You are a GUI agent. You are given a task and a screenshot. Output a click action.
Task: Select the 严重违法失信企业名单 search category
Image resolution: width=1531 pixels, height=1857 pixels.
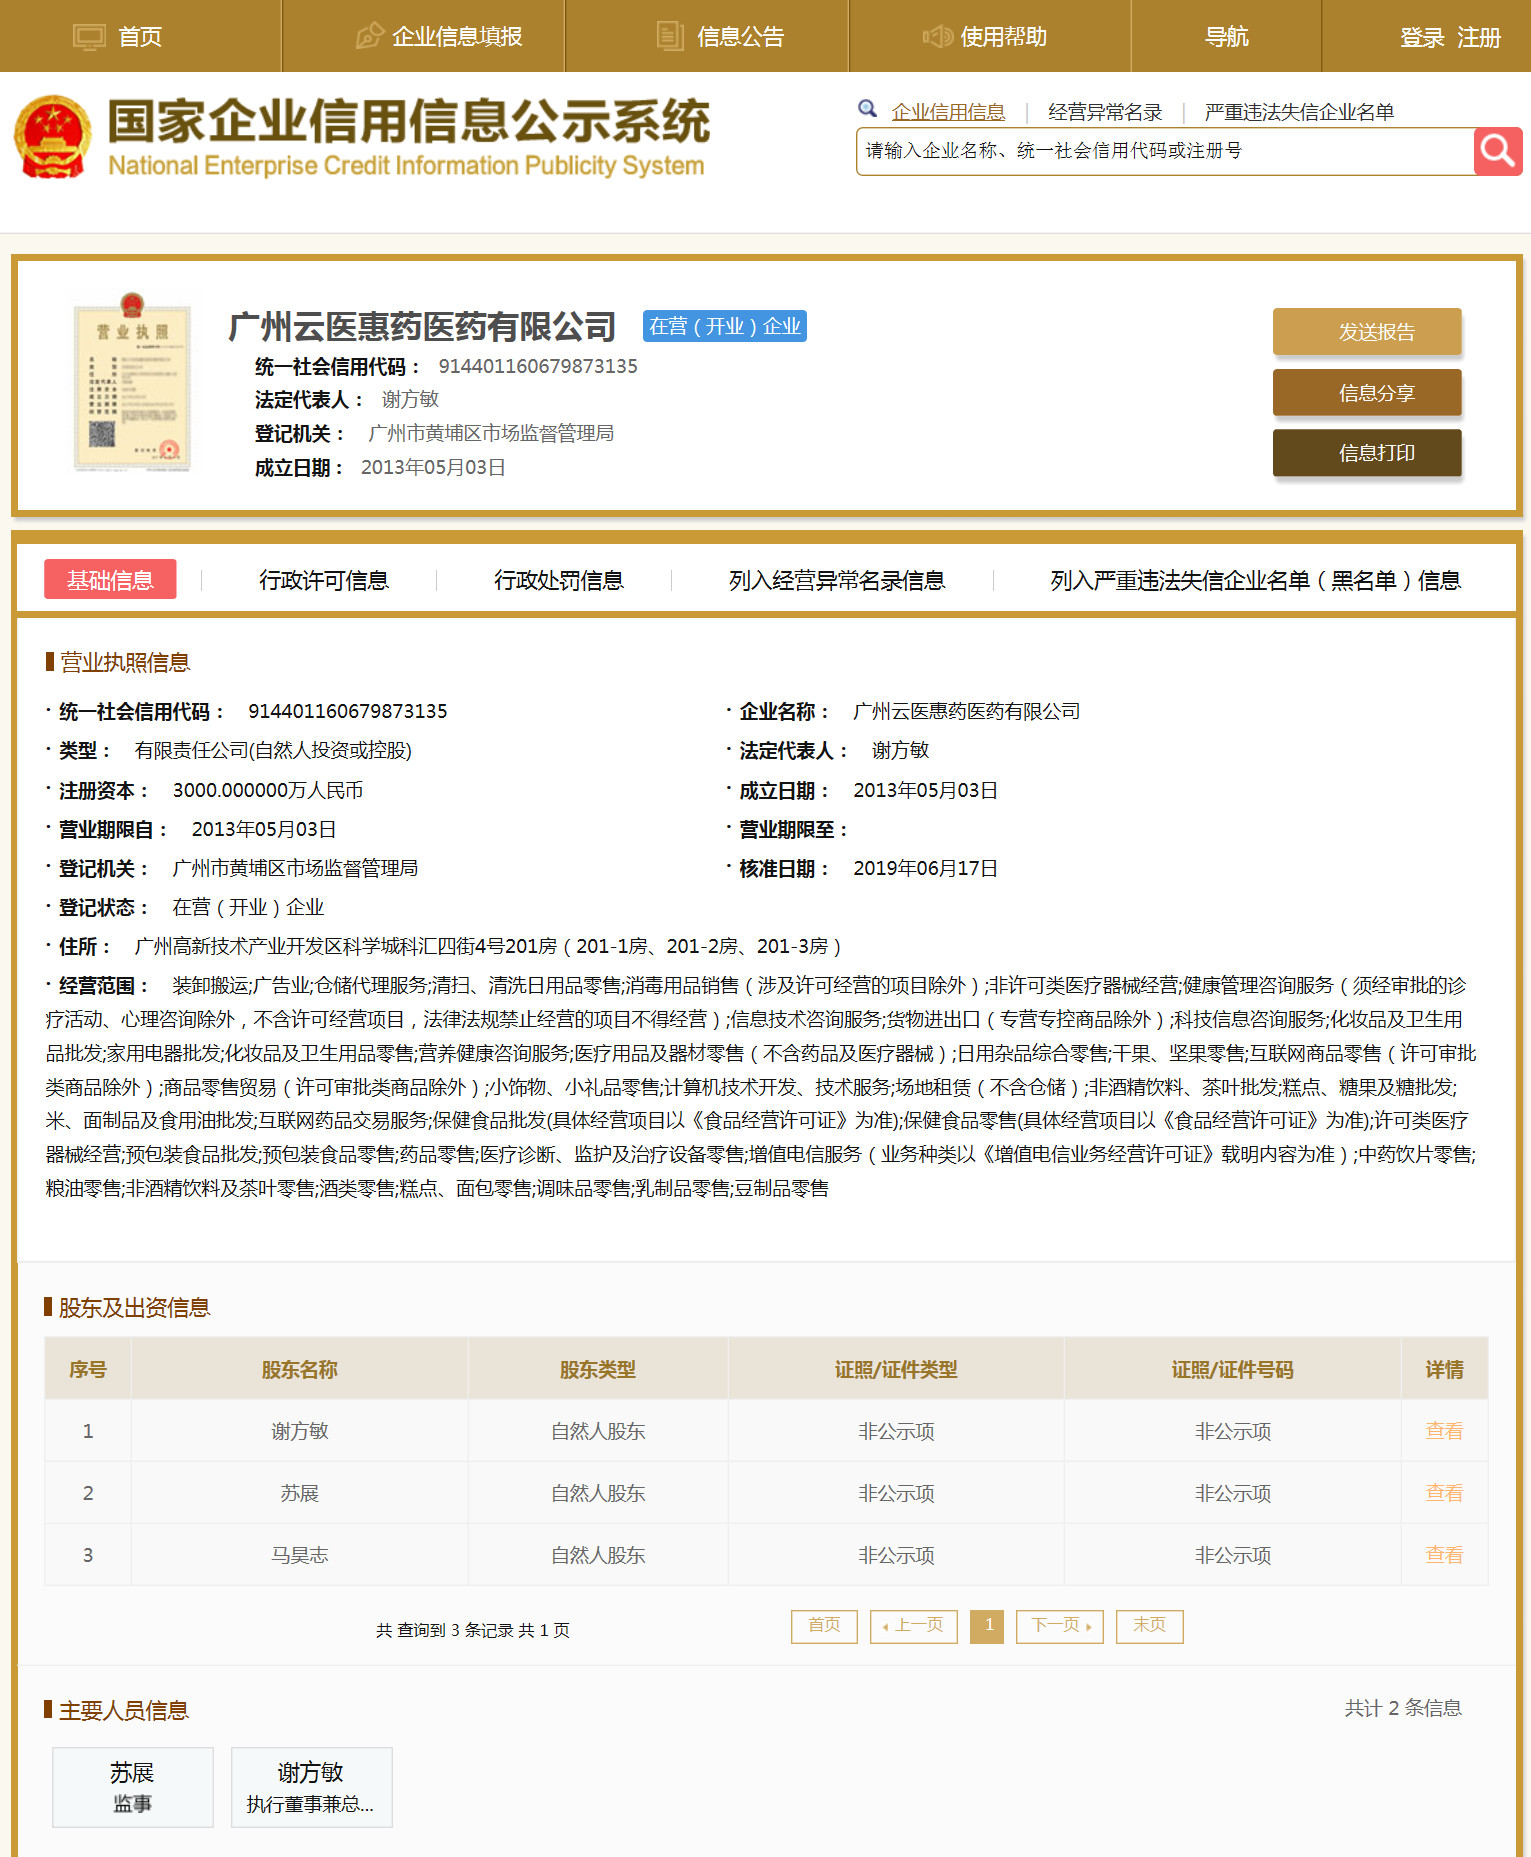click(x=1299, y=112)
